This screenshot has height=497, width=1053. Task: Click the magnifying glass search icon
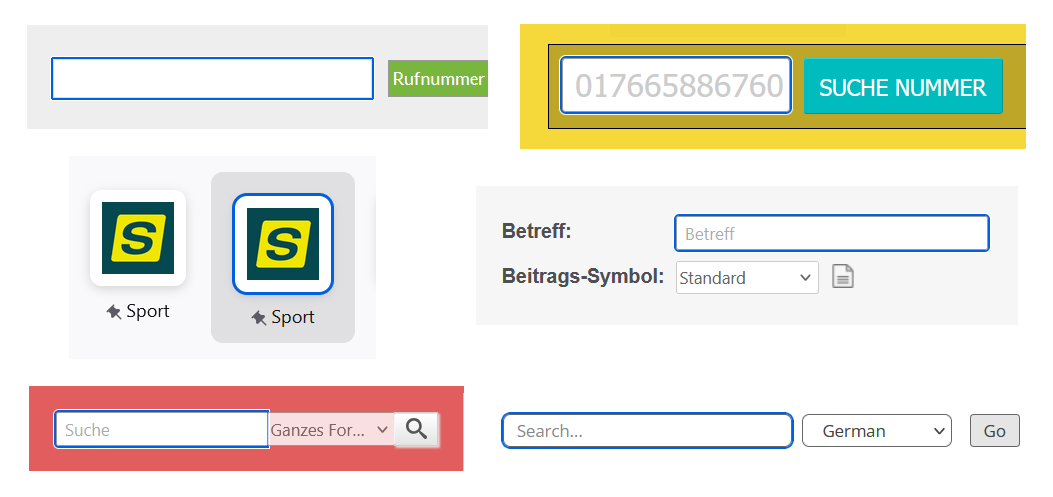point(417,430)
